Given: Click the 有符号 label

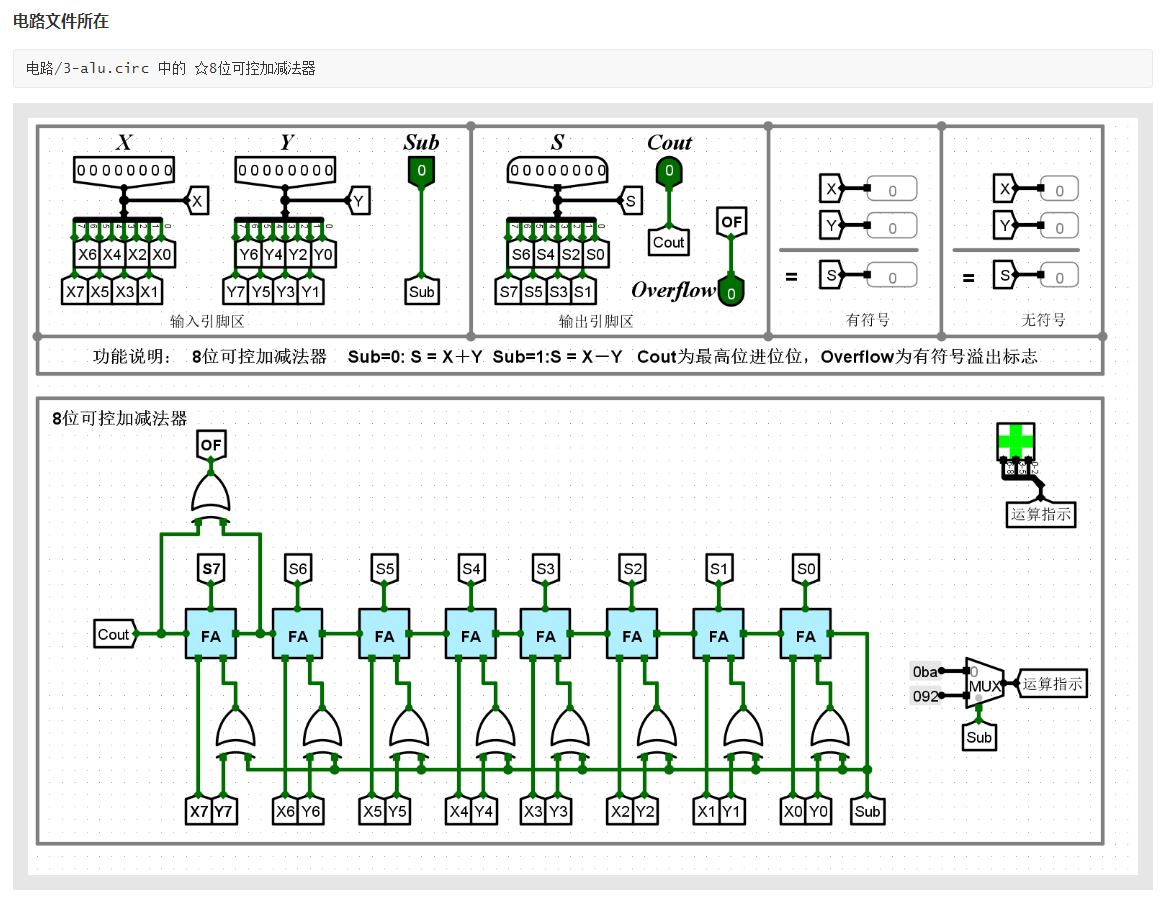Looking at the screenshot, I should (x=867, y=319).
